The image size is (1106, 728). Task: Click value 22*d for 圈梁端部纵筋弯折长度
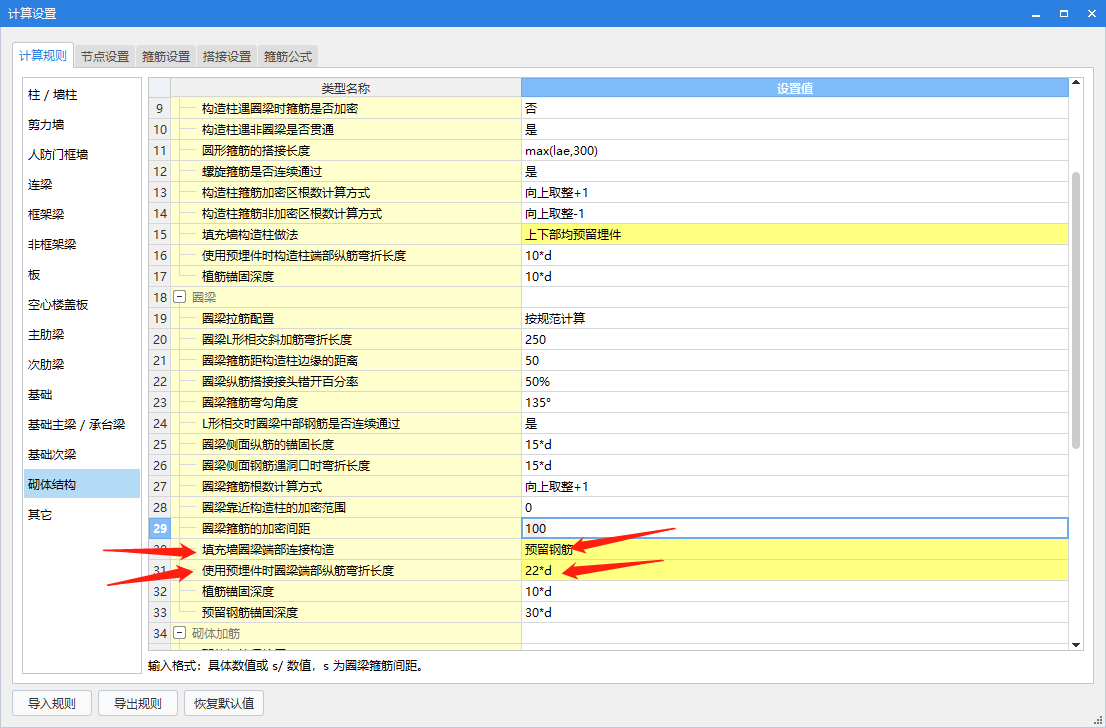(x=795, y=571)
